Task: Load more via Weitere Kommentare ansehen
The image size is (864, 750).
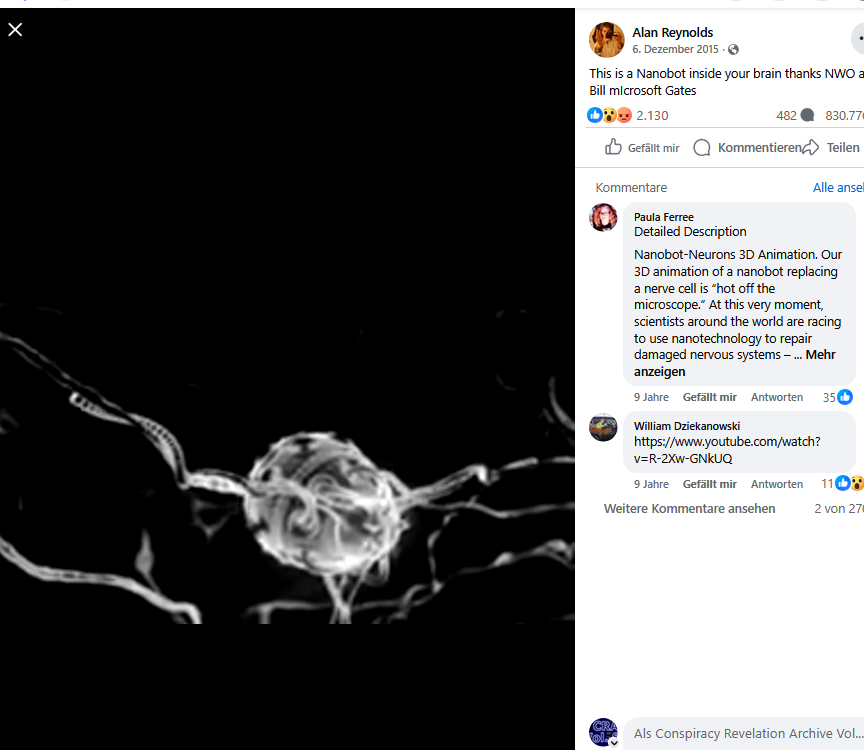Action: (689, 509)
